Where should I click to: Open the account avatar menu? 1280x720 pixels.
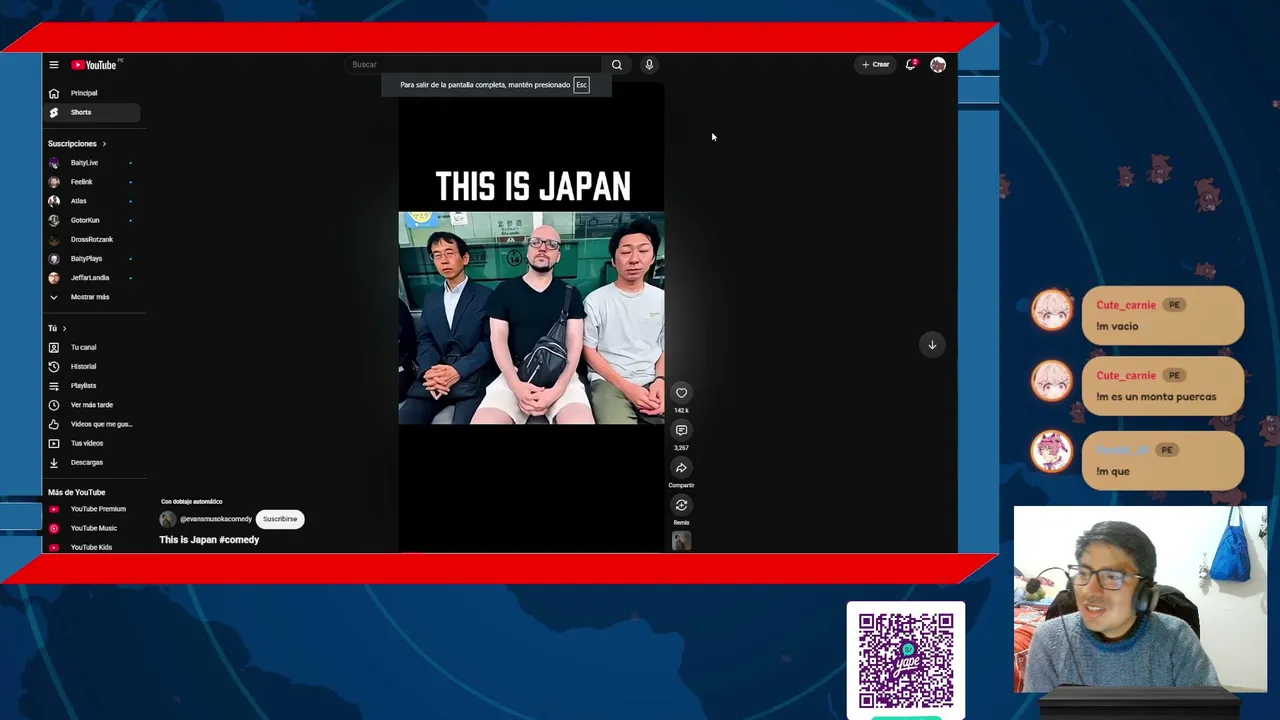[938, 65]
